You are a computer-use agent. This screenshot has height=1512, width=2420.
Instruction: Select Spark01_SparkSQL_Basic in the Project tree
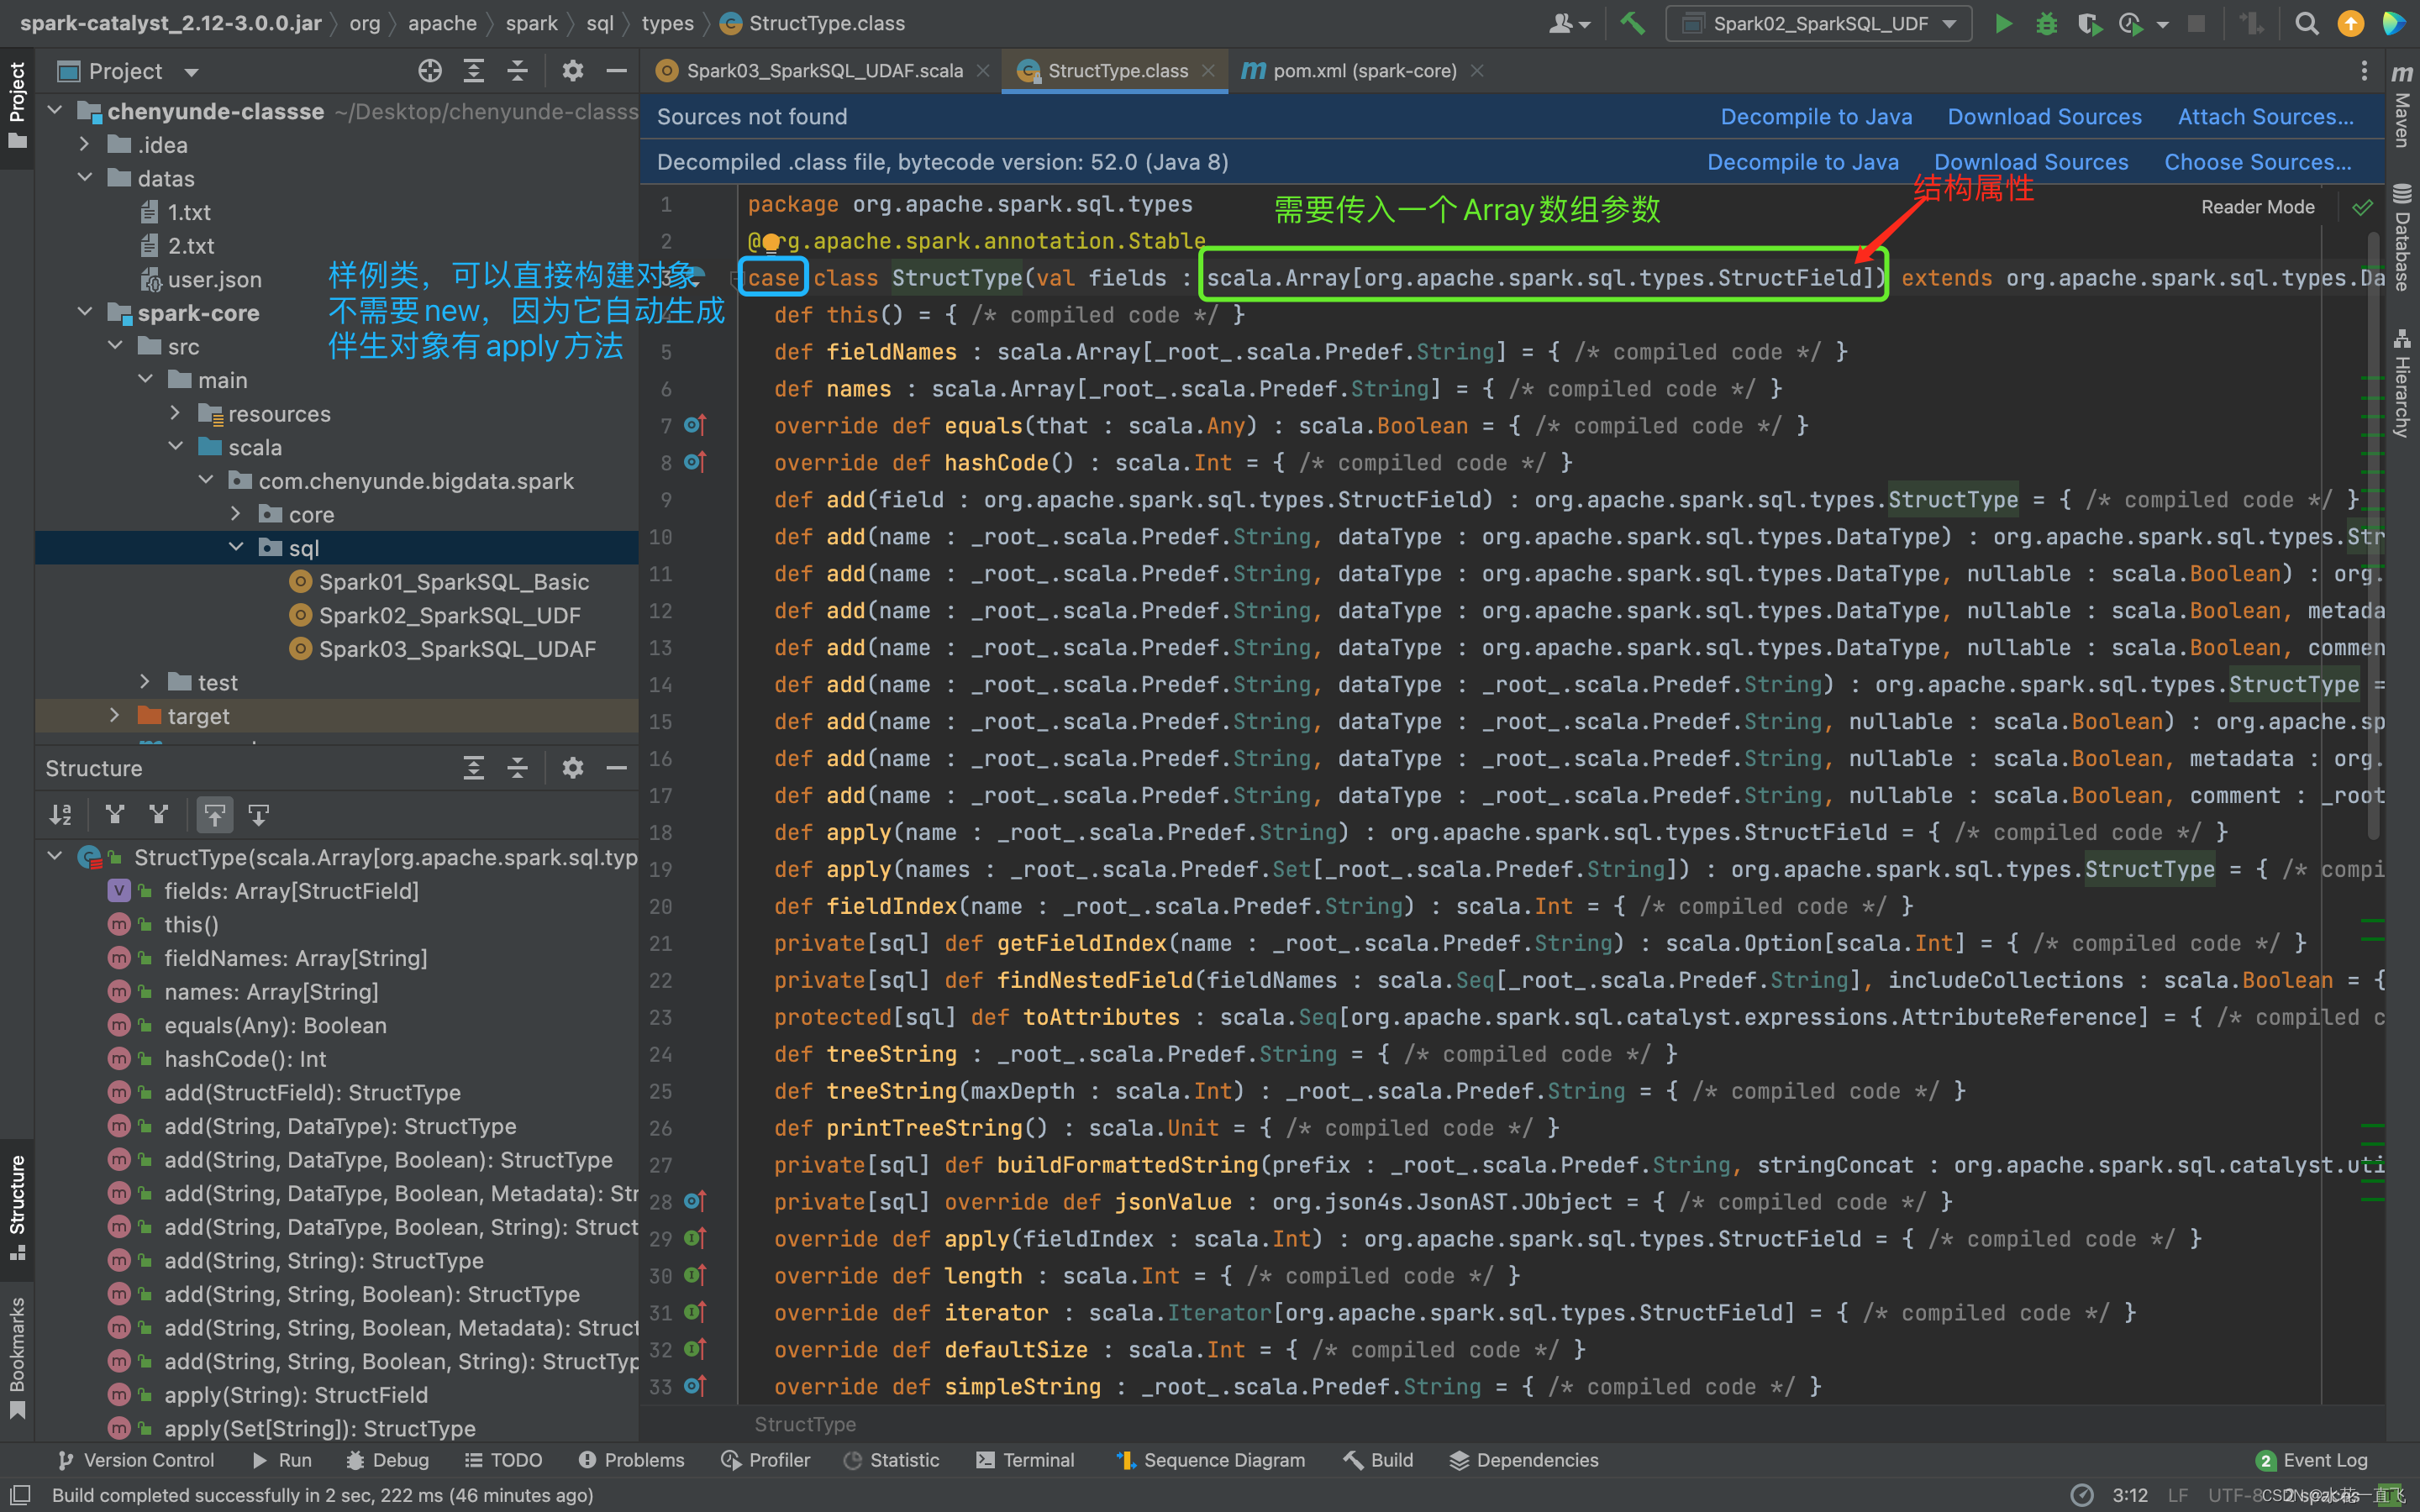coord(453,582)
